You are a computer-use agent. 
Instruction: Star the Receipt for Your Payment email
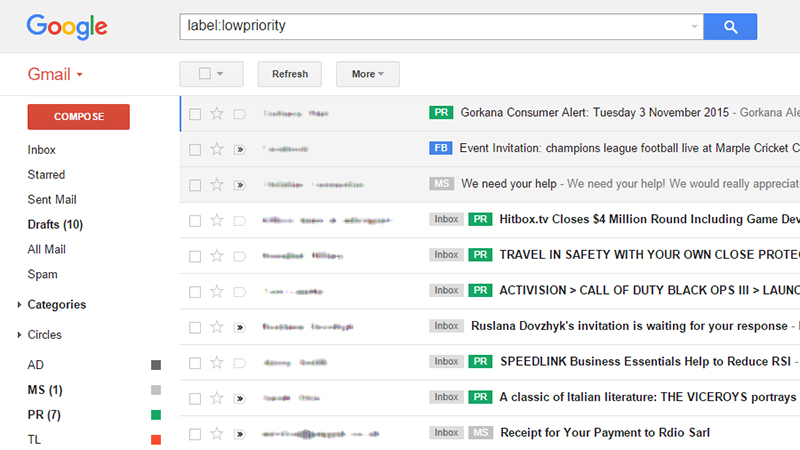tap(217, 434)
